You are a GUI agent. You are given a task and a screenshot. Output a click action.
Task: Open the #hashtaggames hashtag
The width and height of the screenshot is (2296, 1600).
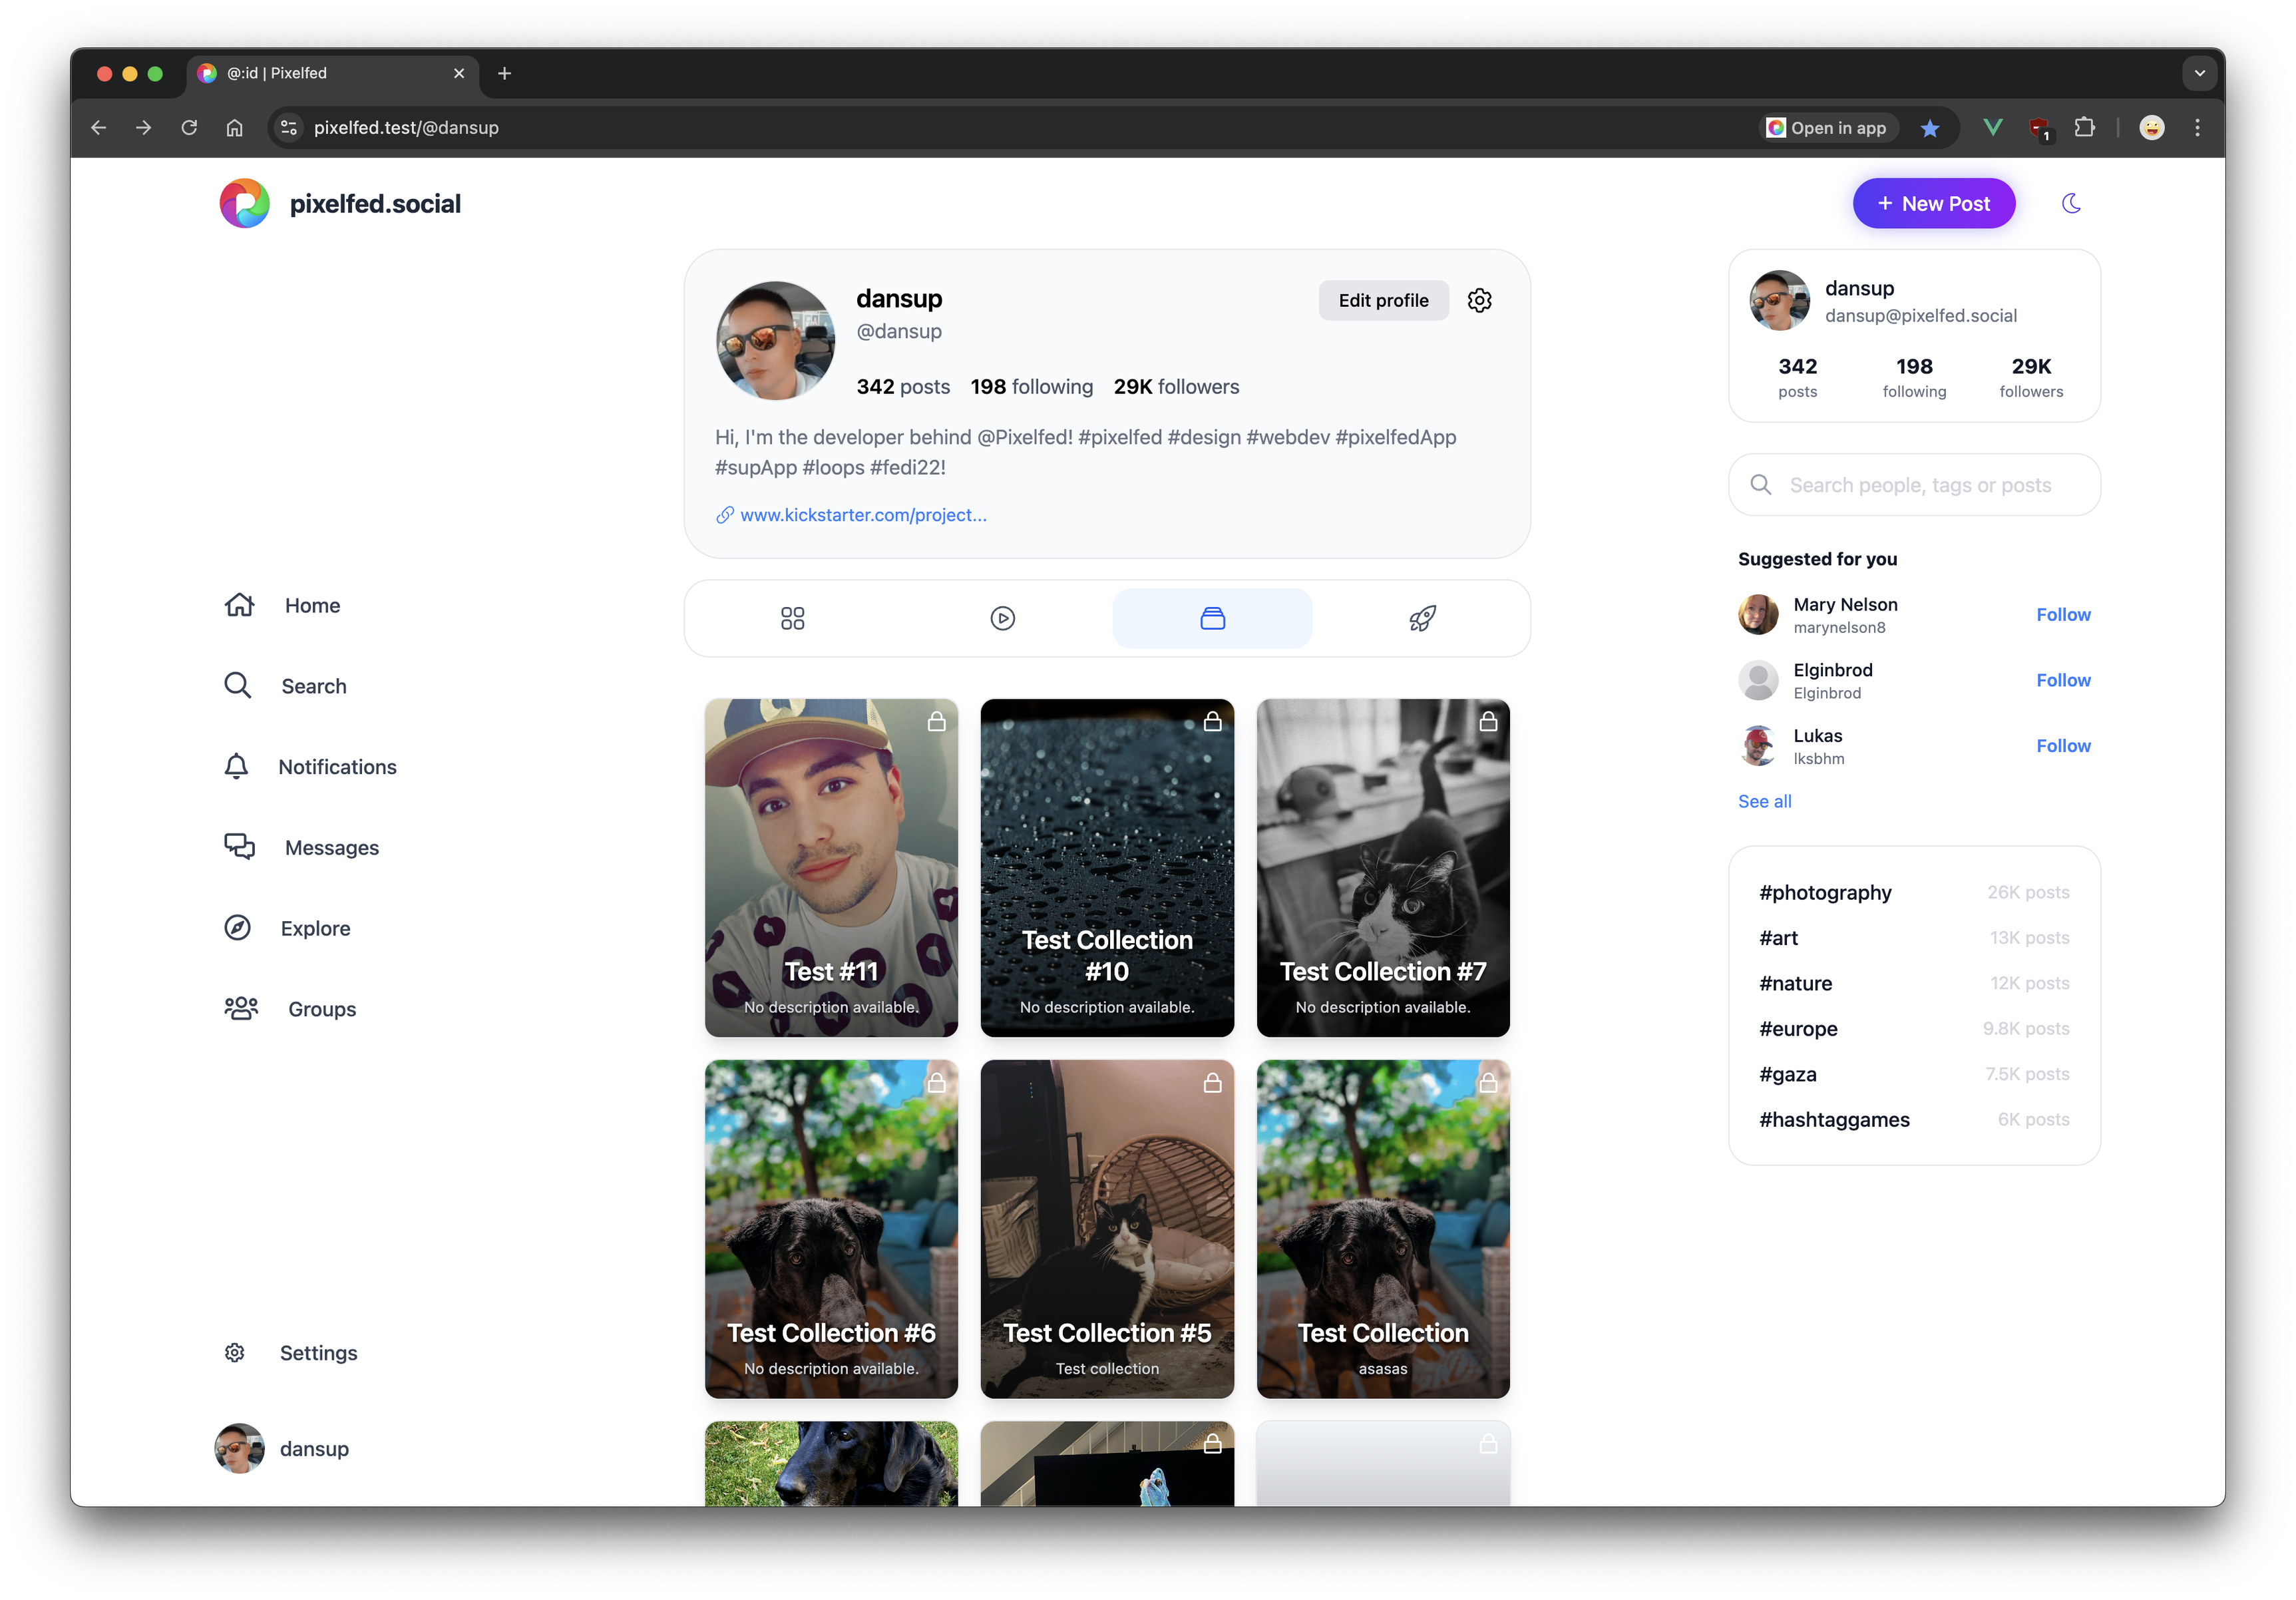tap(1834, 1119)
